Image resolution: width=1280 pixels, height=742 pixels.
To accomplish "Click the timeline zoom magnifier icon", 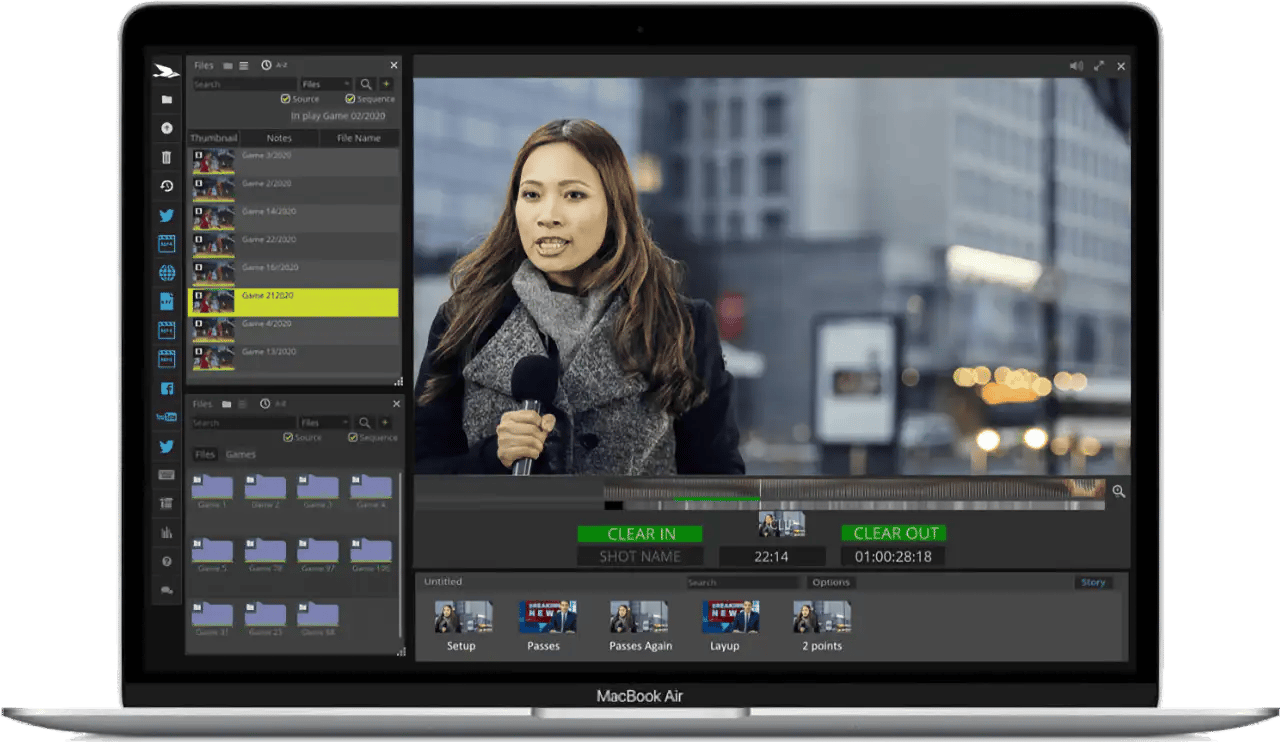I will click(1118, 491).
